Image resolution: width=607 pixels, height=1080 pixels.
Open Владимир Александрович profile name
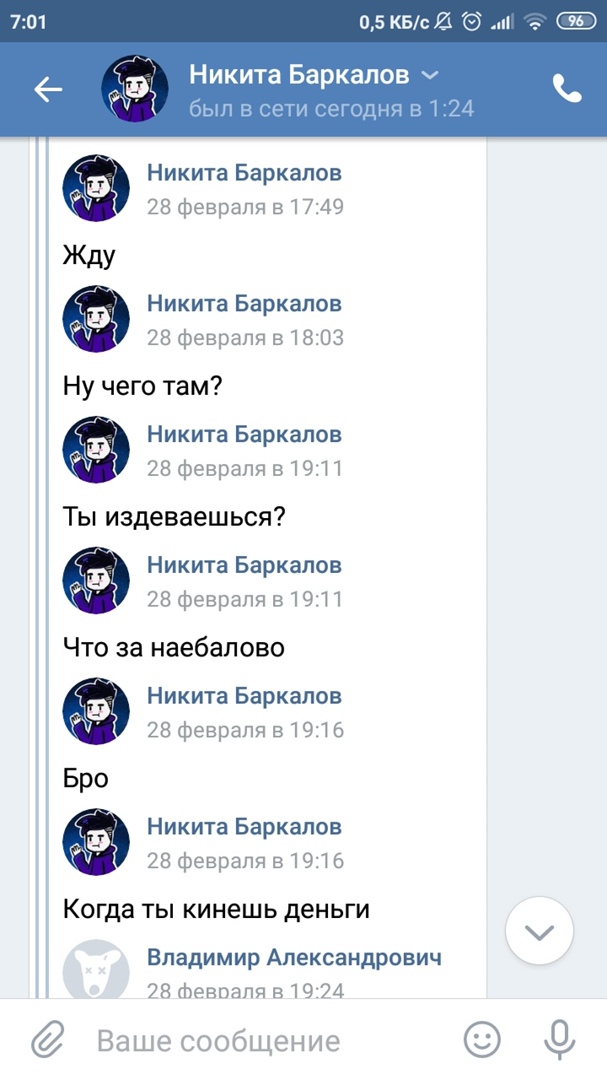coord(294,957)
